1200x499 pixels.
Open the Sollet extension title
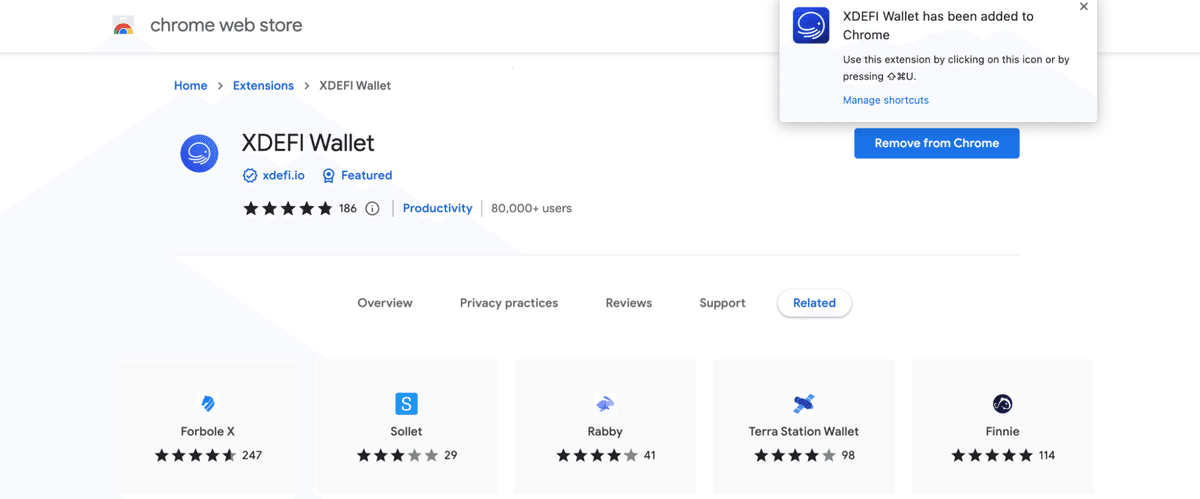[406, 432]
